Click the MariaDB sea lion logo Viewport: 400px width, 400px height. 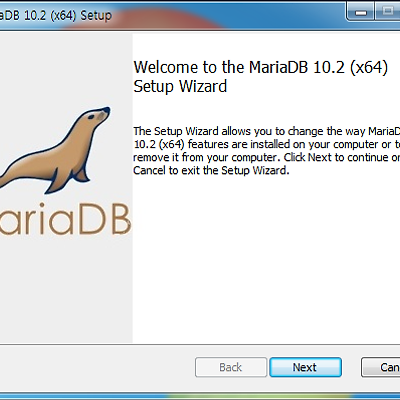(55, 150)
